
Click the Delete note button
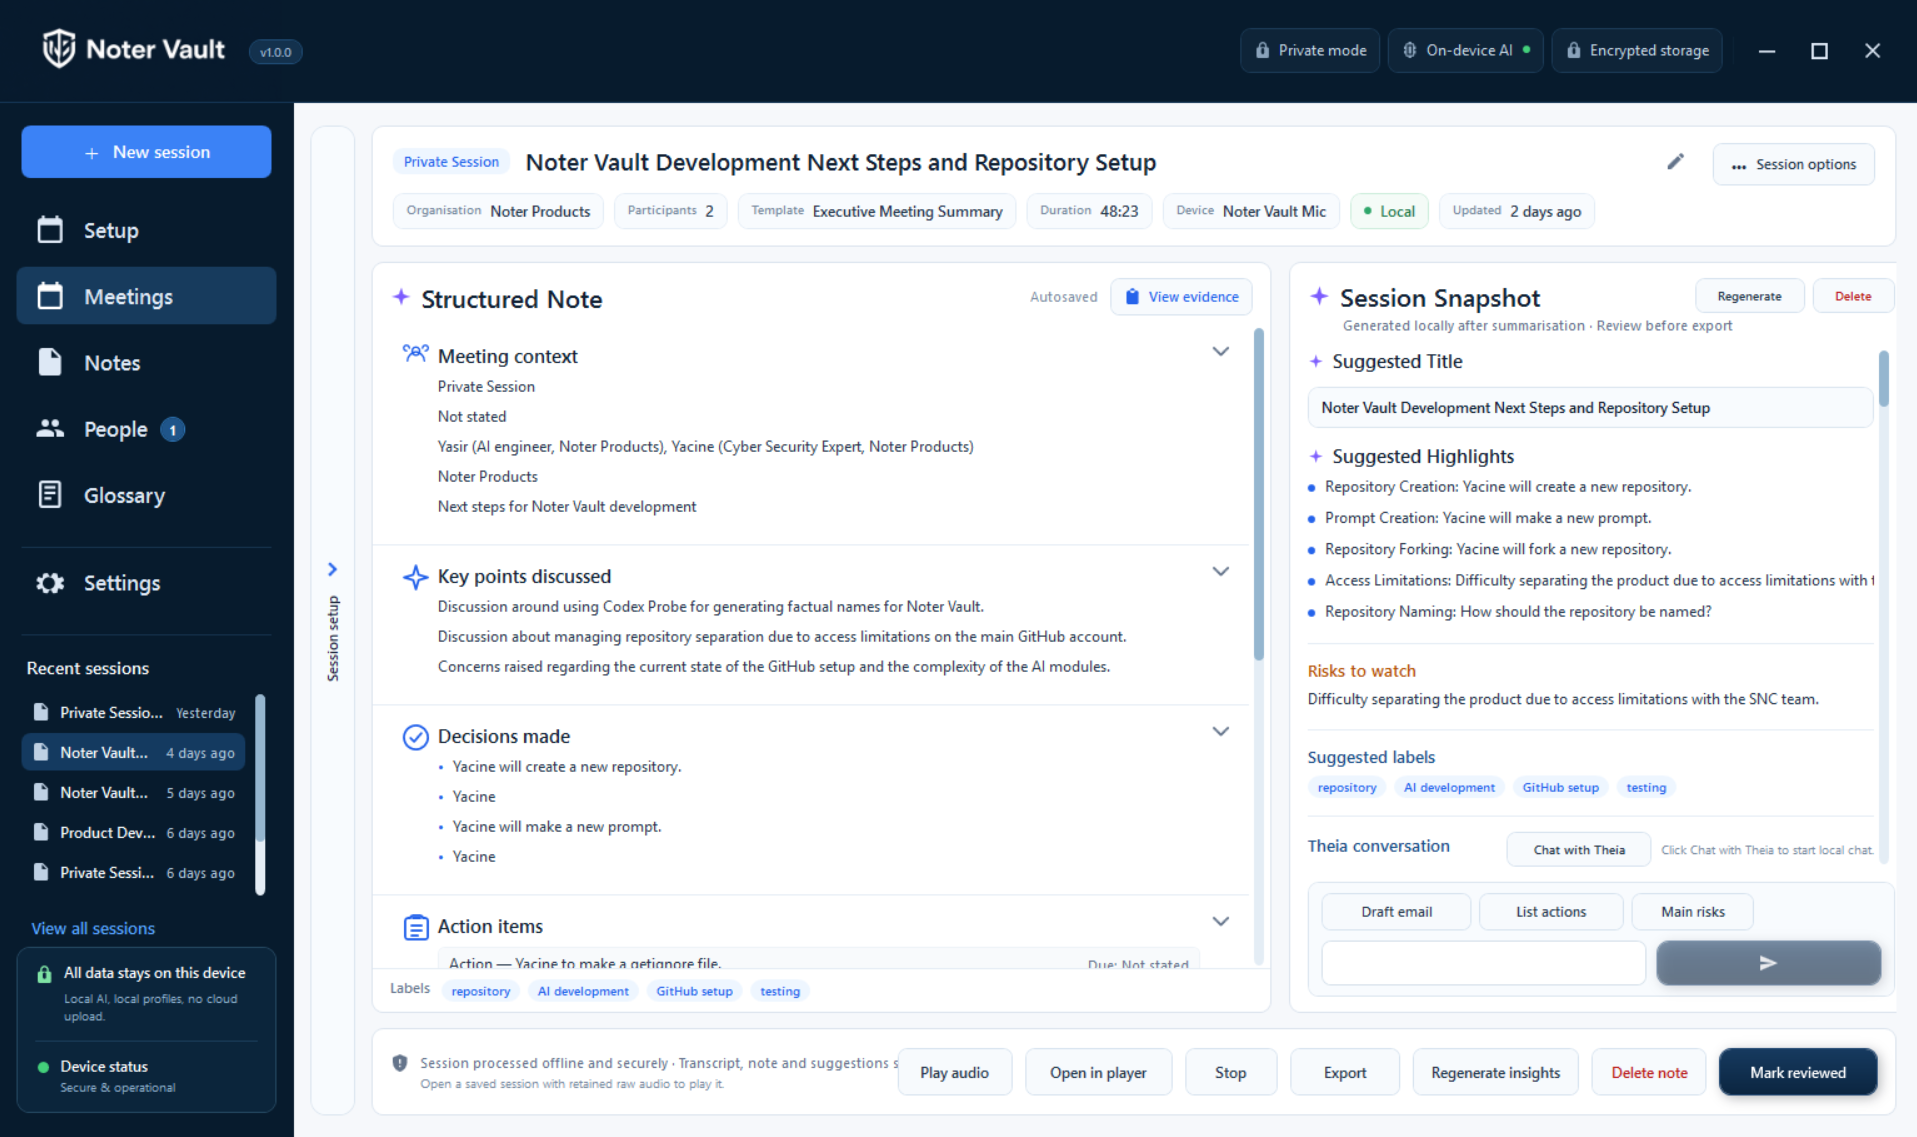pyautogui.click(x=1649, y=1072)
